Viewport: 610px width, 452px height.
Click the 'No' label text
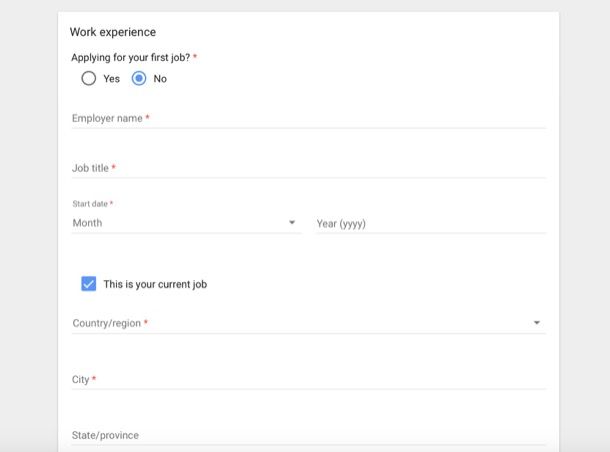pos(160,79)
